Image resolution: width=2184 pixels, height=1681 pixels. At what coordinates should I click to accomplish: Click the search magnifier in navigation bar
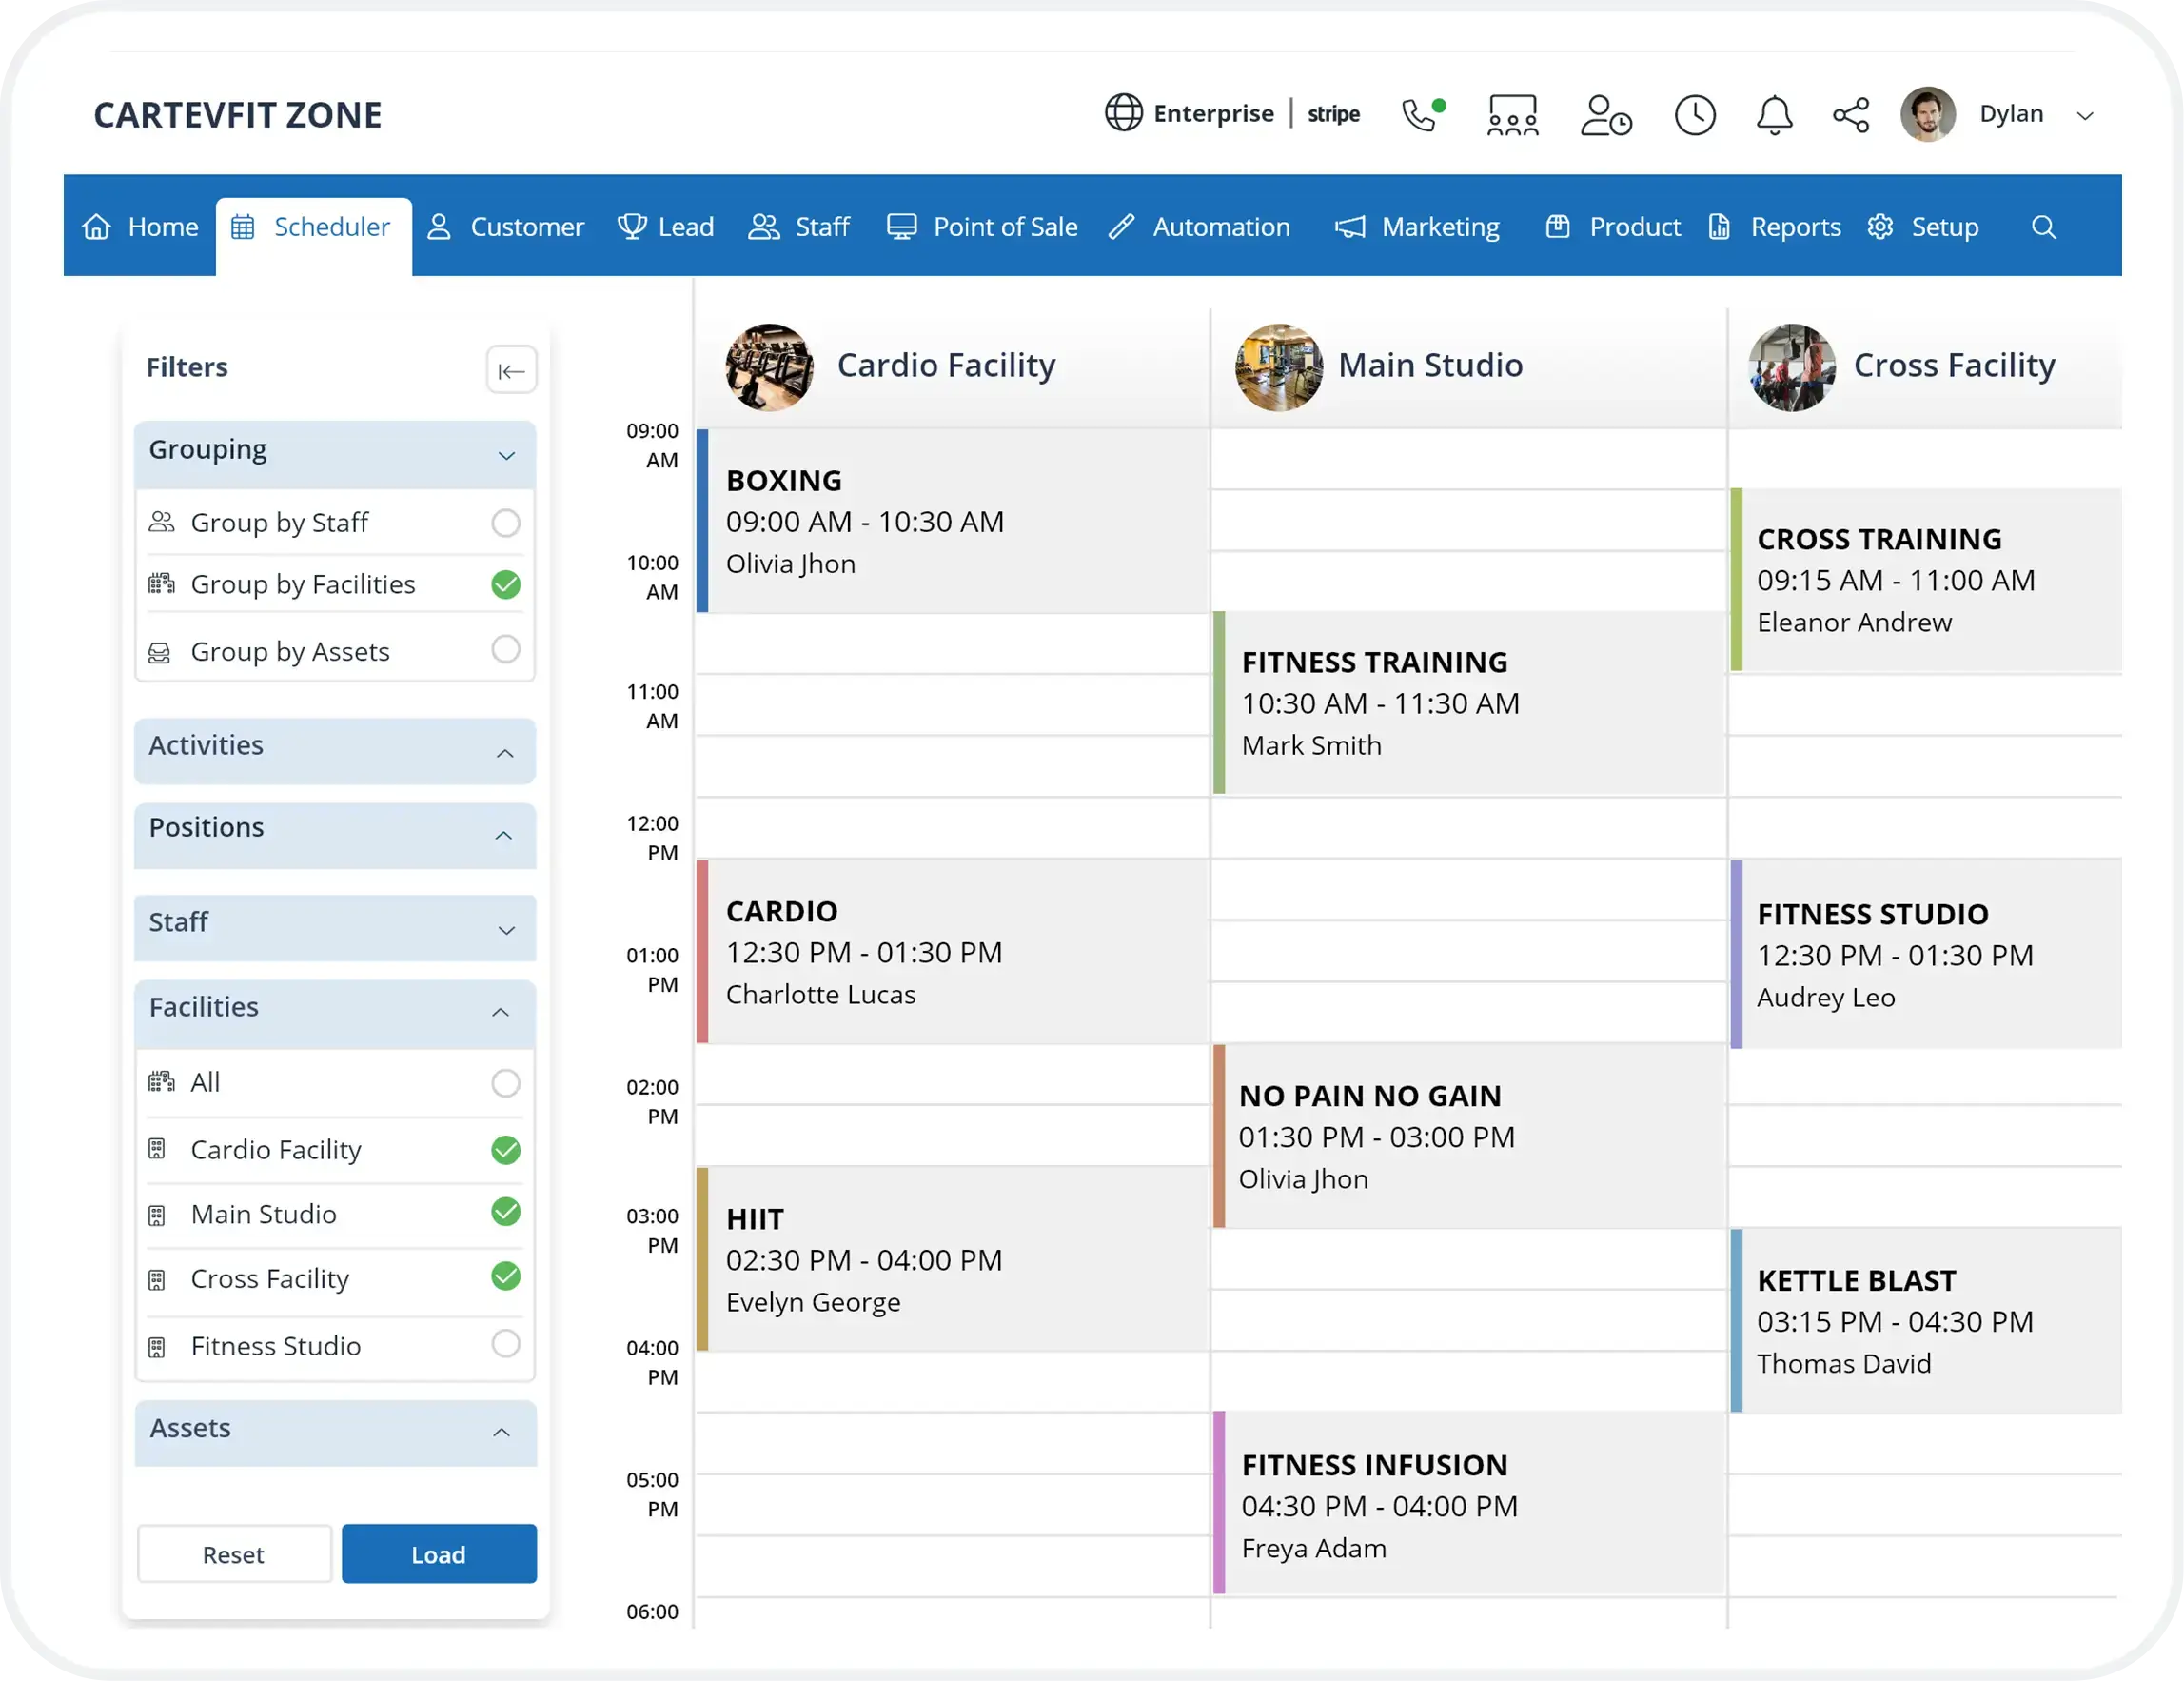pos(2043,227)
